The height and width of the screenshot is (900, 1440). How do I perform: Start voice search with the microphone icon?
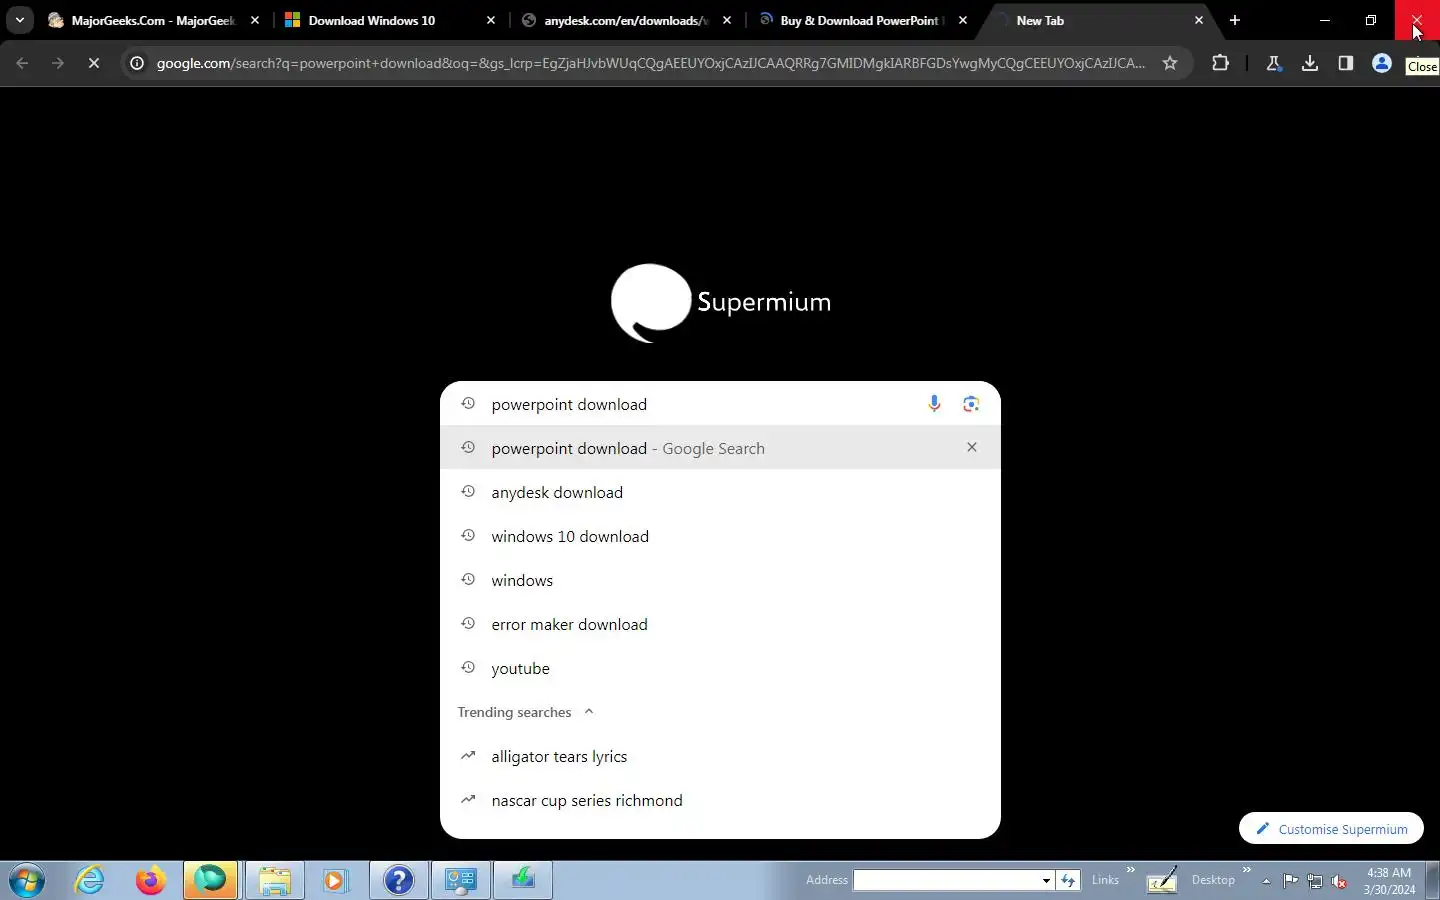point(934,404)
